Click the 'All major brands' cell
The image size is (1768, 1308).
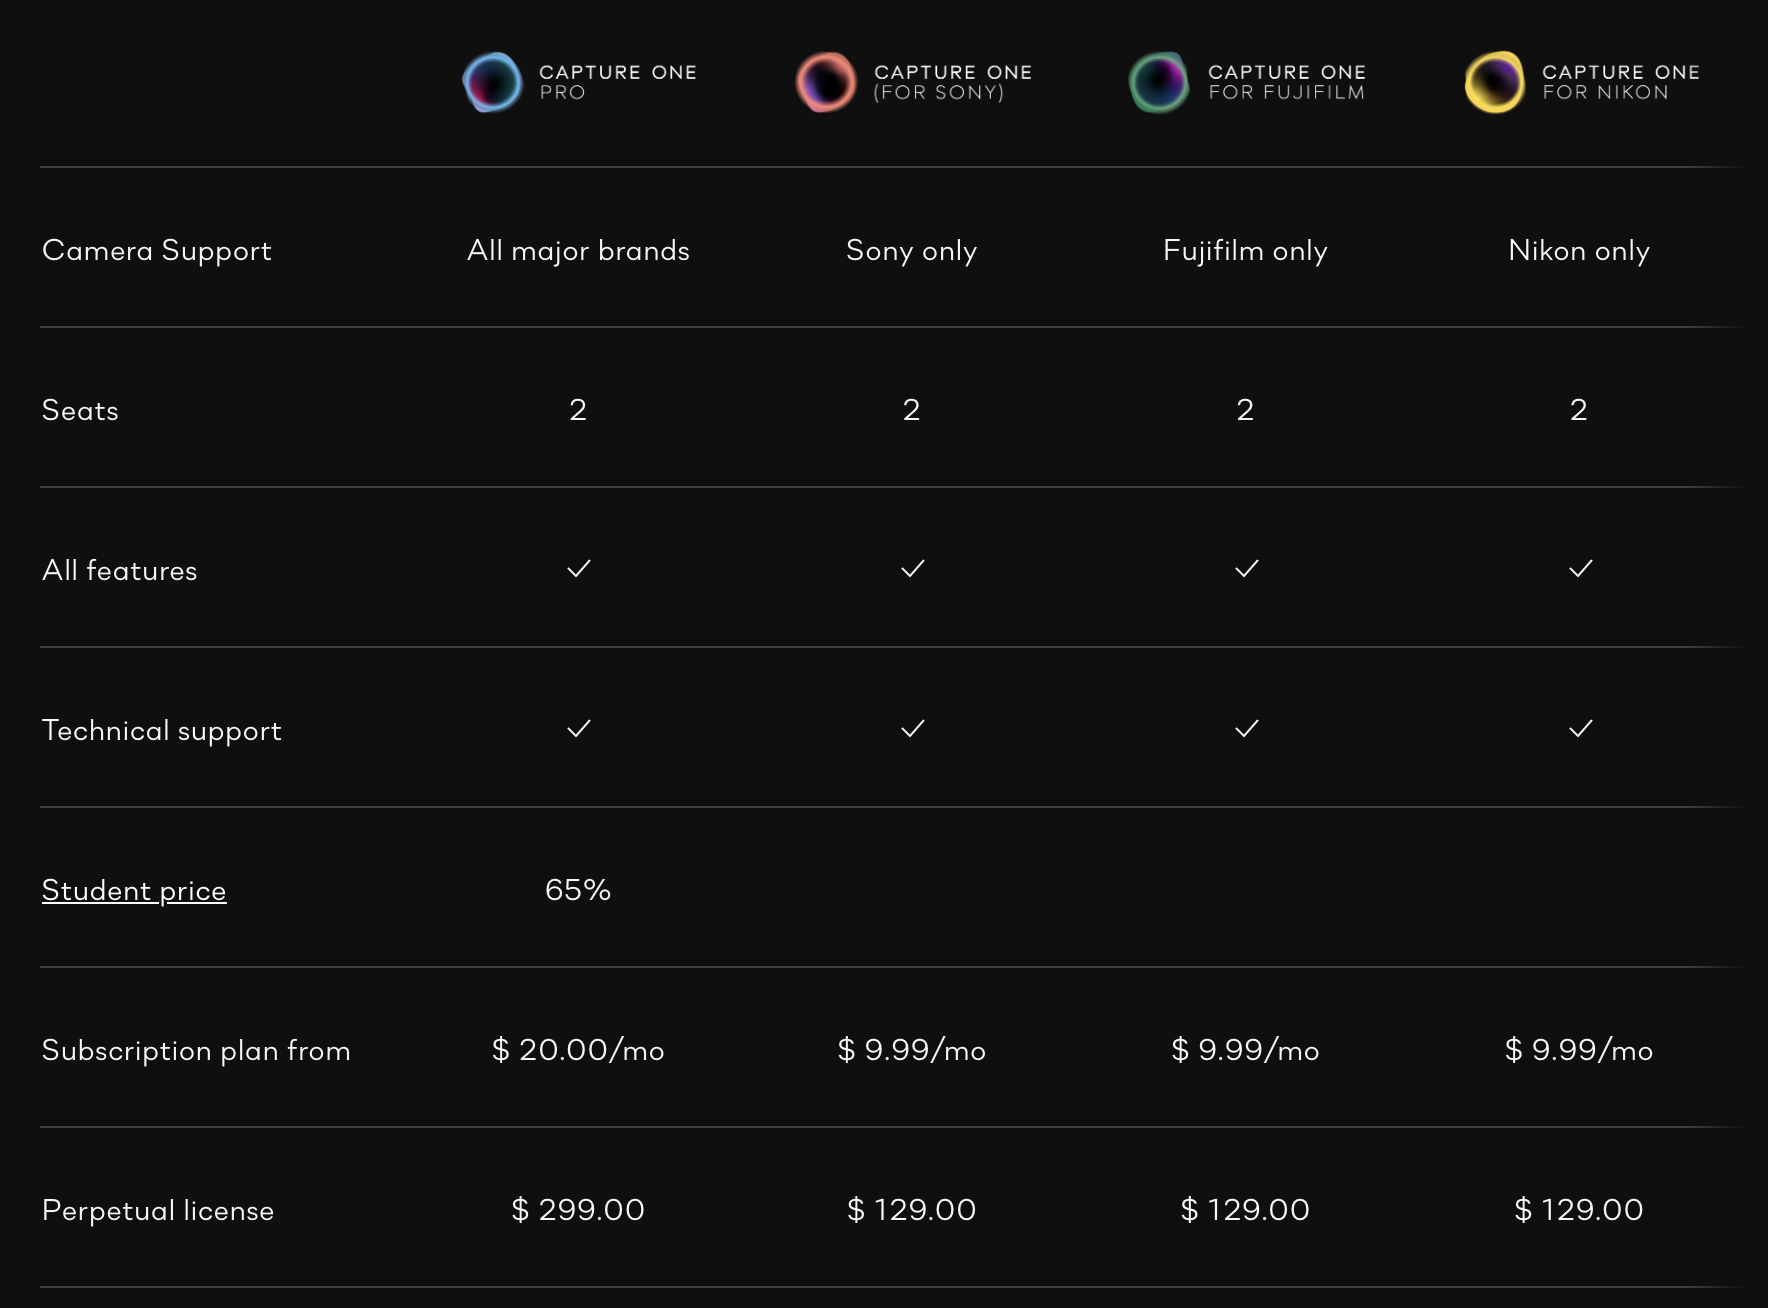(578, 250)
